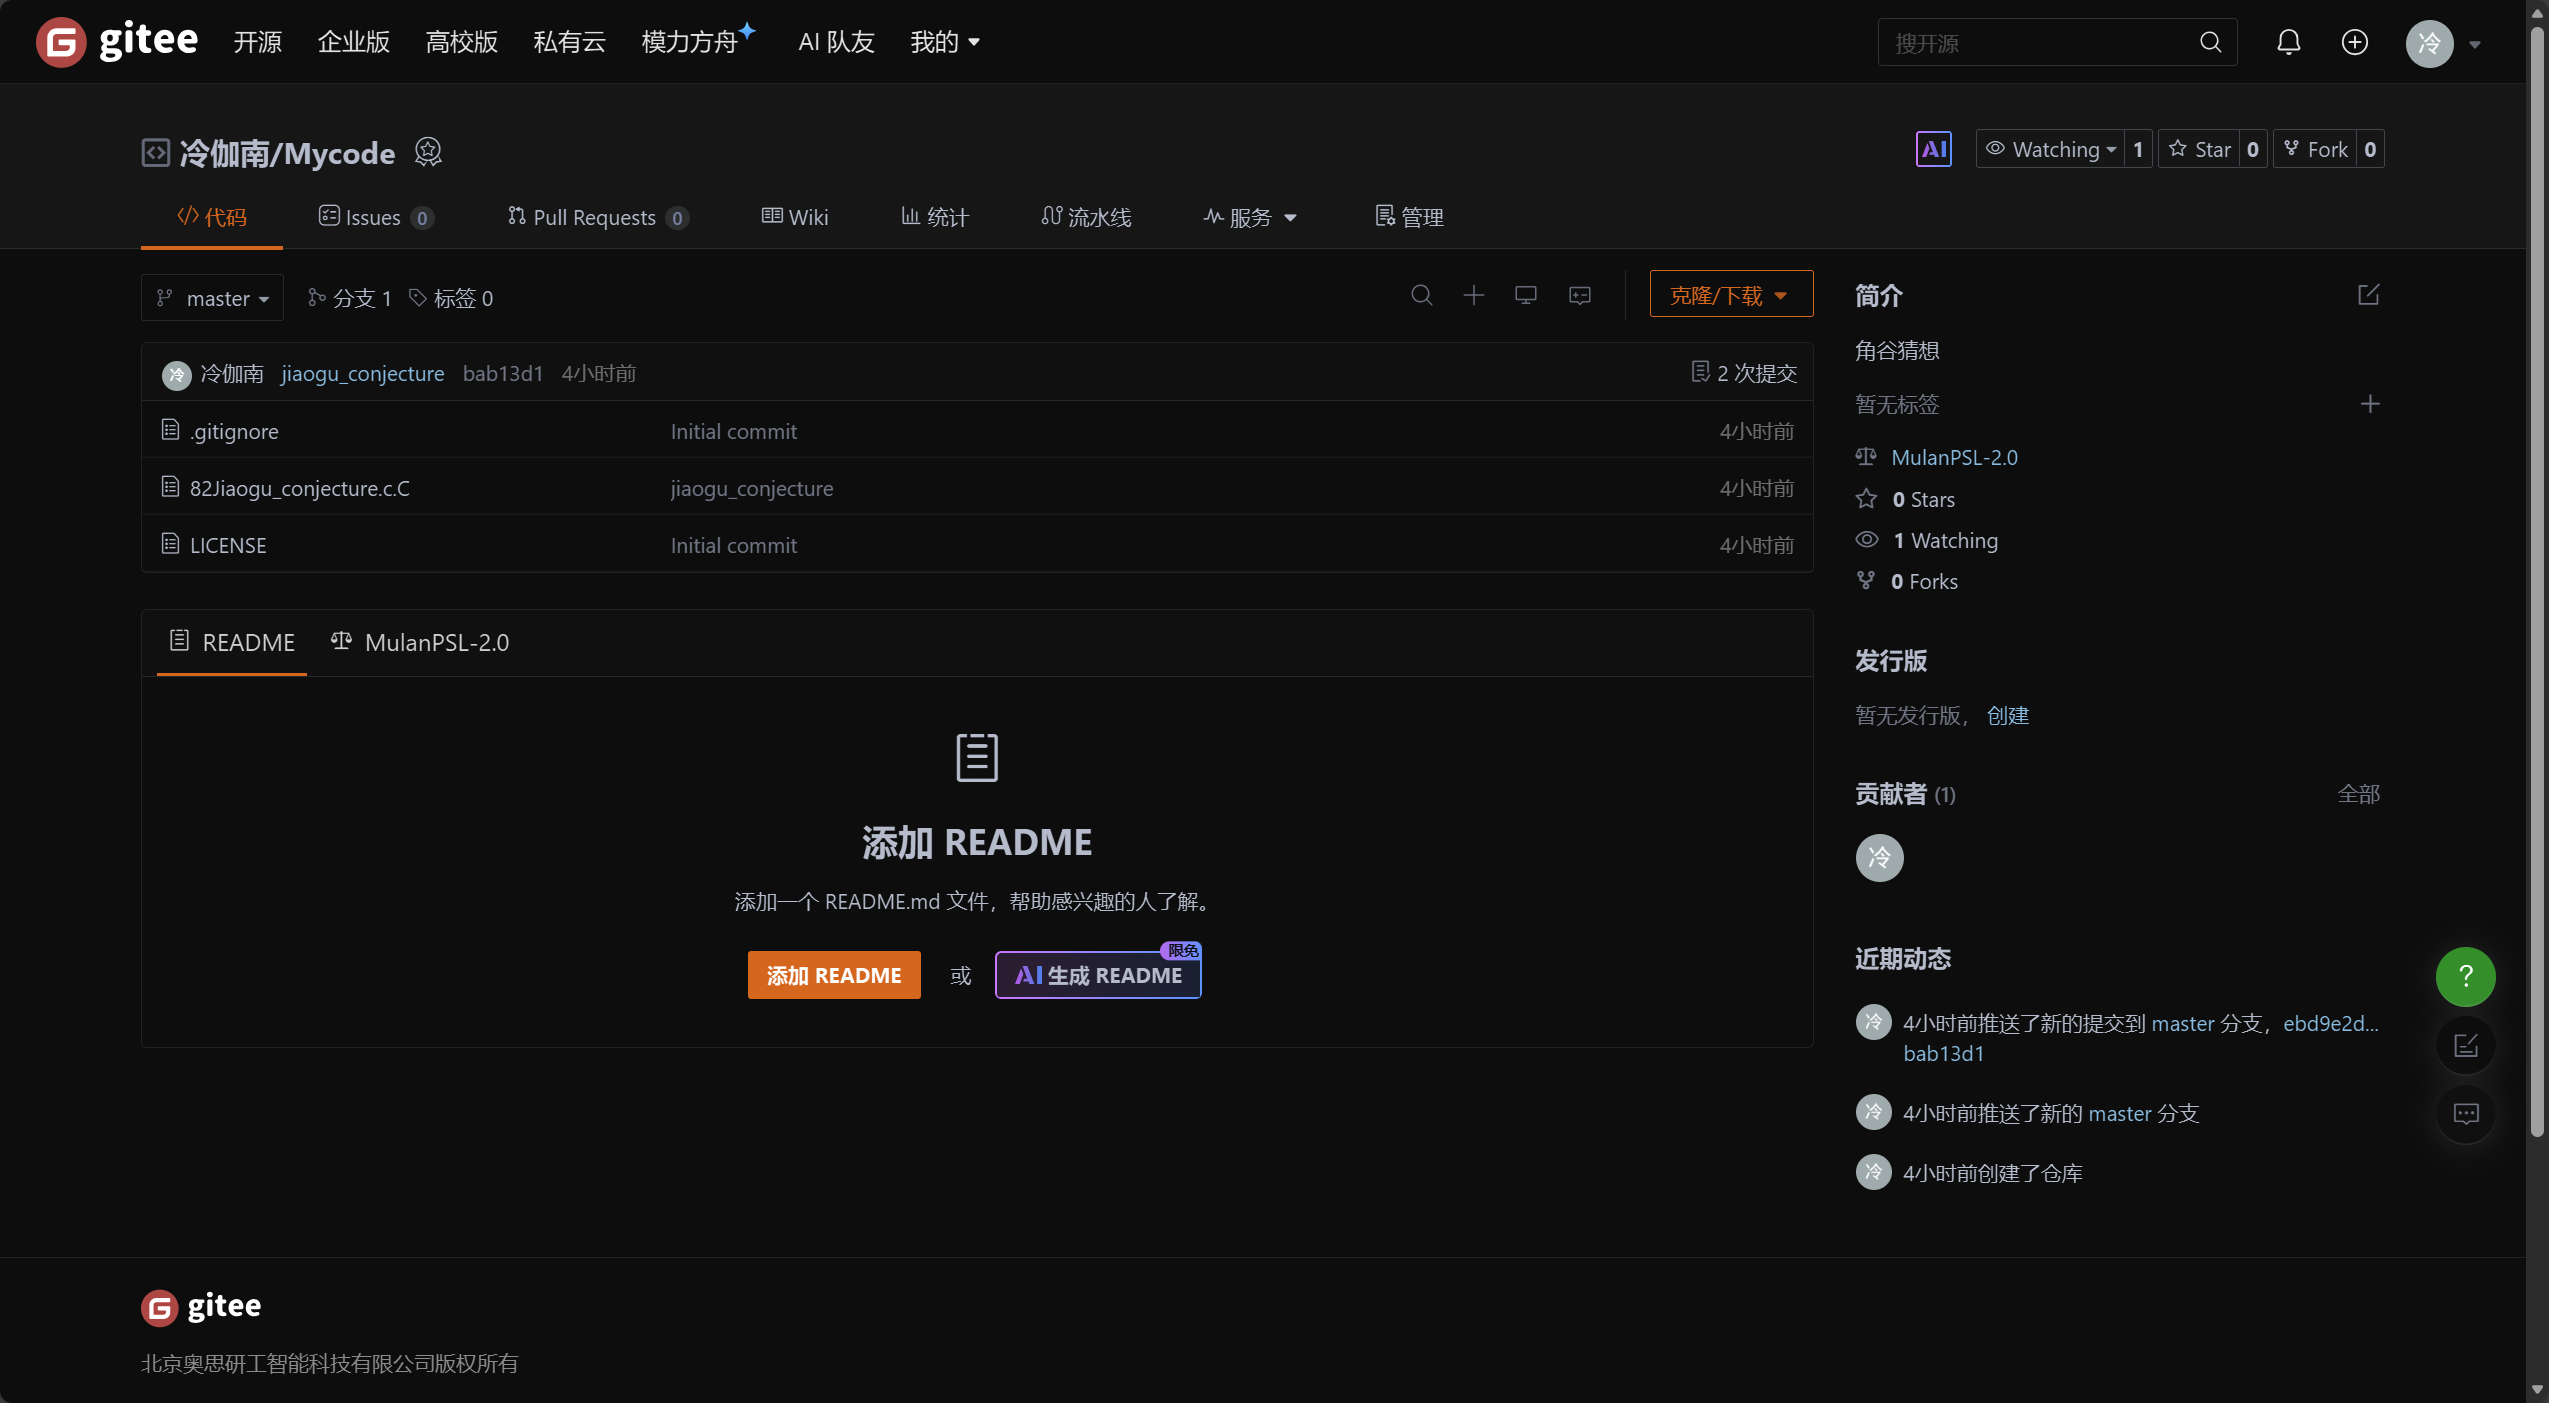Screen dimensions: 2549x1403
Task: Expand the master branch selector
Action: pyautogui.click(x=212, y=298)
